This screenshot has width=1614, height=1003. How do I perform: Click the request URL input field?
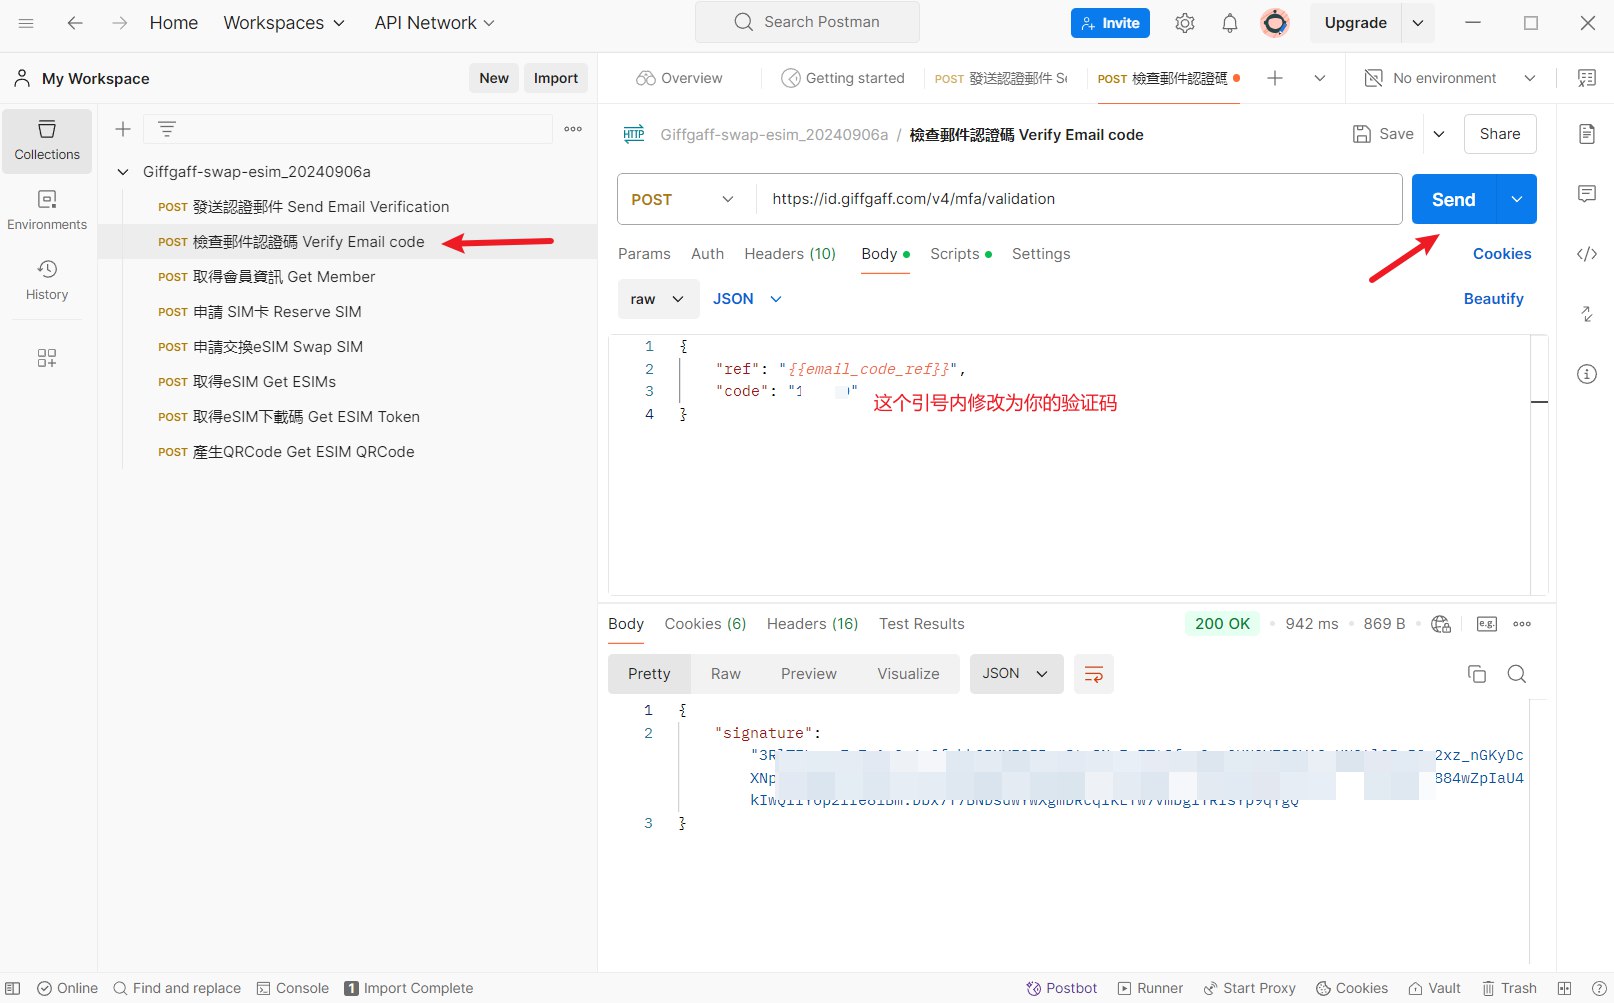[x=1078, y=199]
